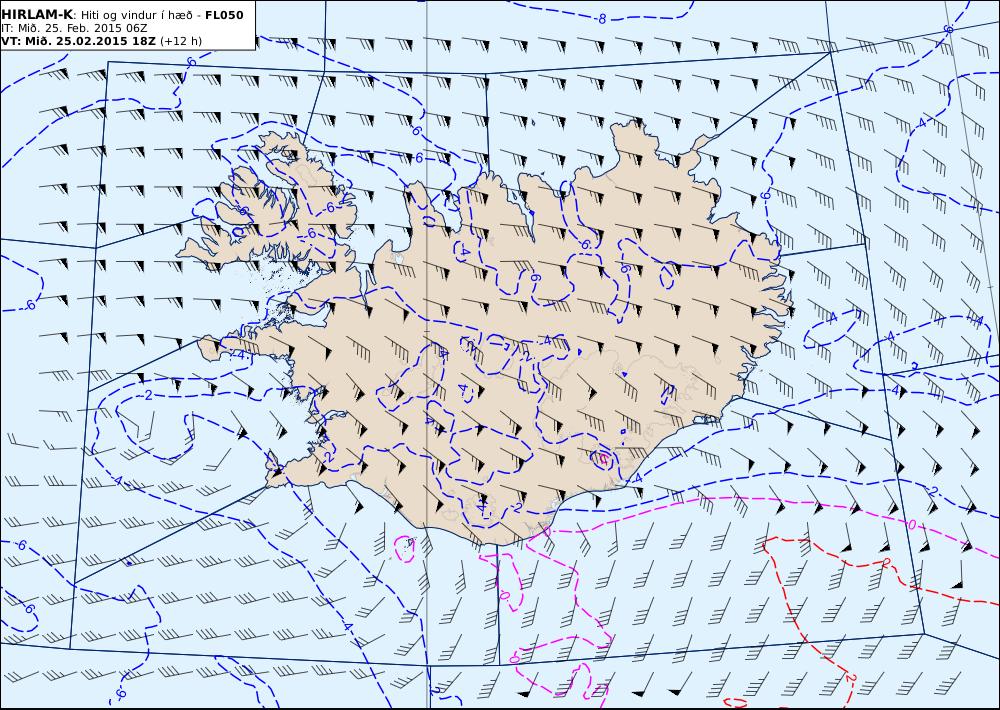Select the (+12 h) forecast offset text

[x=180, y=41]
